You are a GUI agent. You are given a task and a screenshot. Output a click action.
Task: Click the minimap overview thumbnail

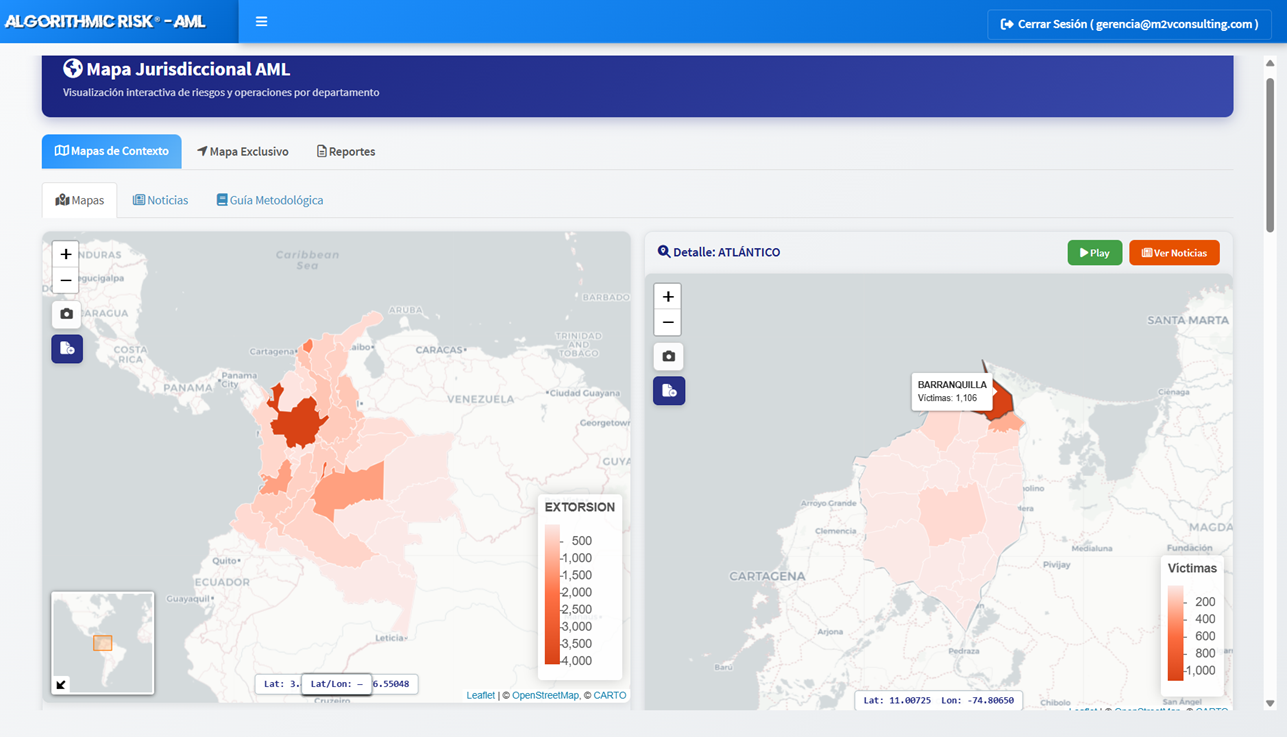tap(103, 643)
